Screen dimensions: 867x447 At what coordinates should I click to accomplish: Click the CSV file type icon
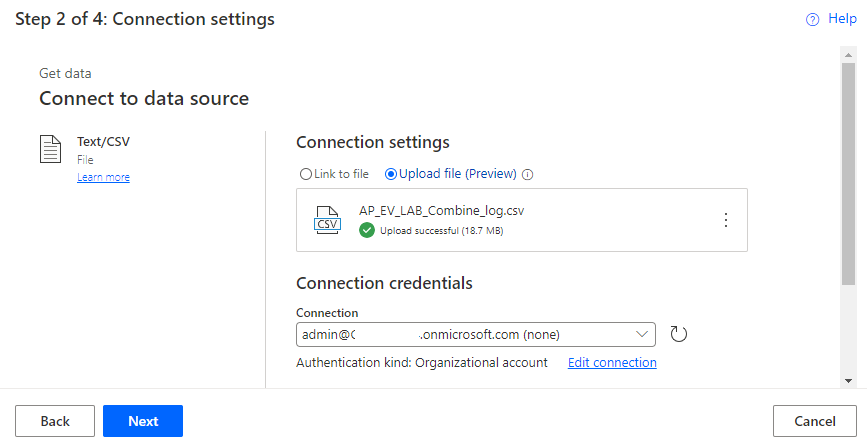coord(327,219)
